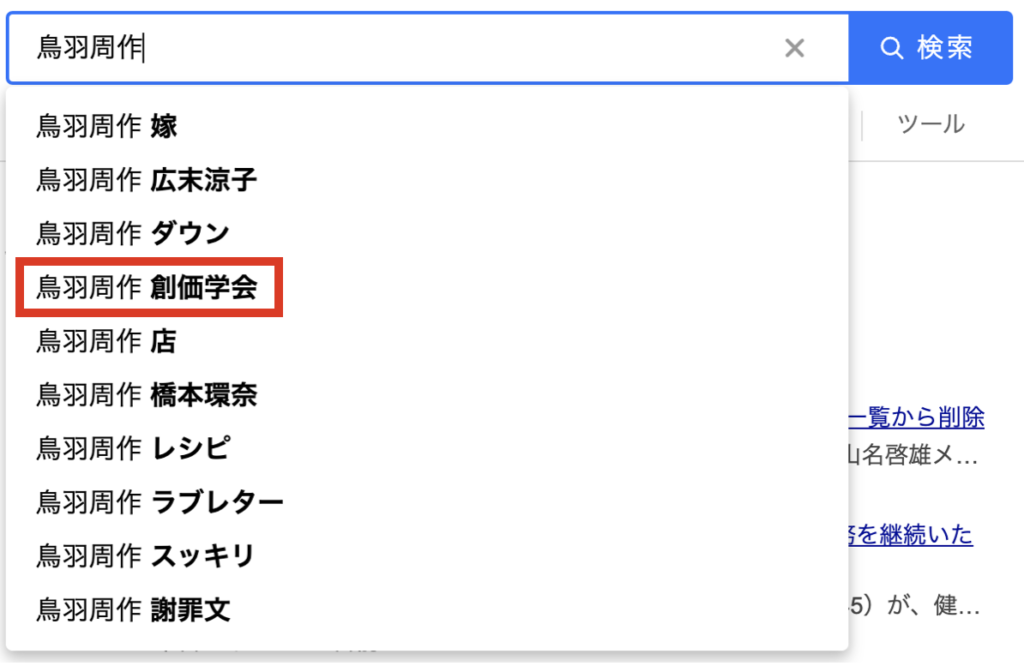Choose the 鳥羽周作 ダウン suggestion
The image size is (1024, 672).
(x=428, y=233)
